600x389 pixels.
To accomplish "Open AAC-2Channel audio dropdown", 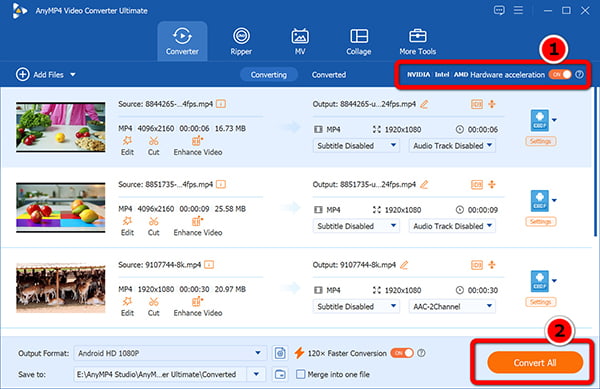I will 452,306.
